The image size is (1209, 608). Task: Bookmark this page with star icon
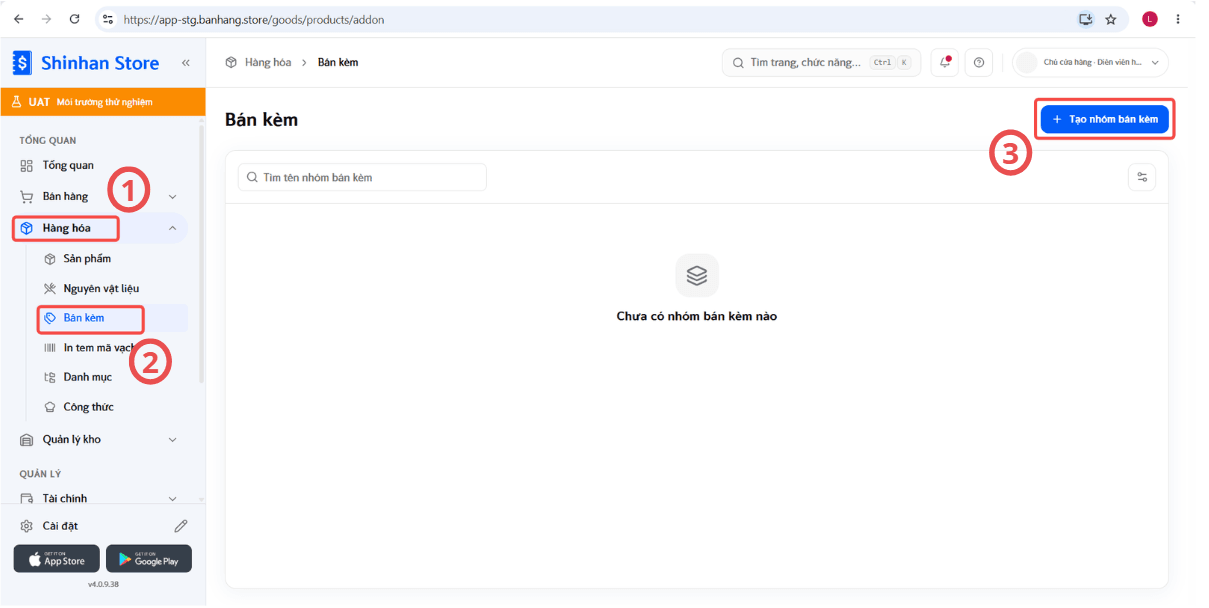[1110, 19]
